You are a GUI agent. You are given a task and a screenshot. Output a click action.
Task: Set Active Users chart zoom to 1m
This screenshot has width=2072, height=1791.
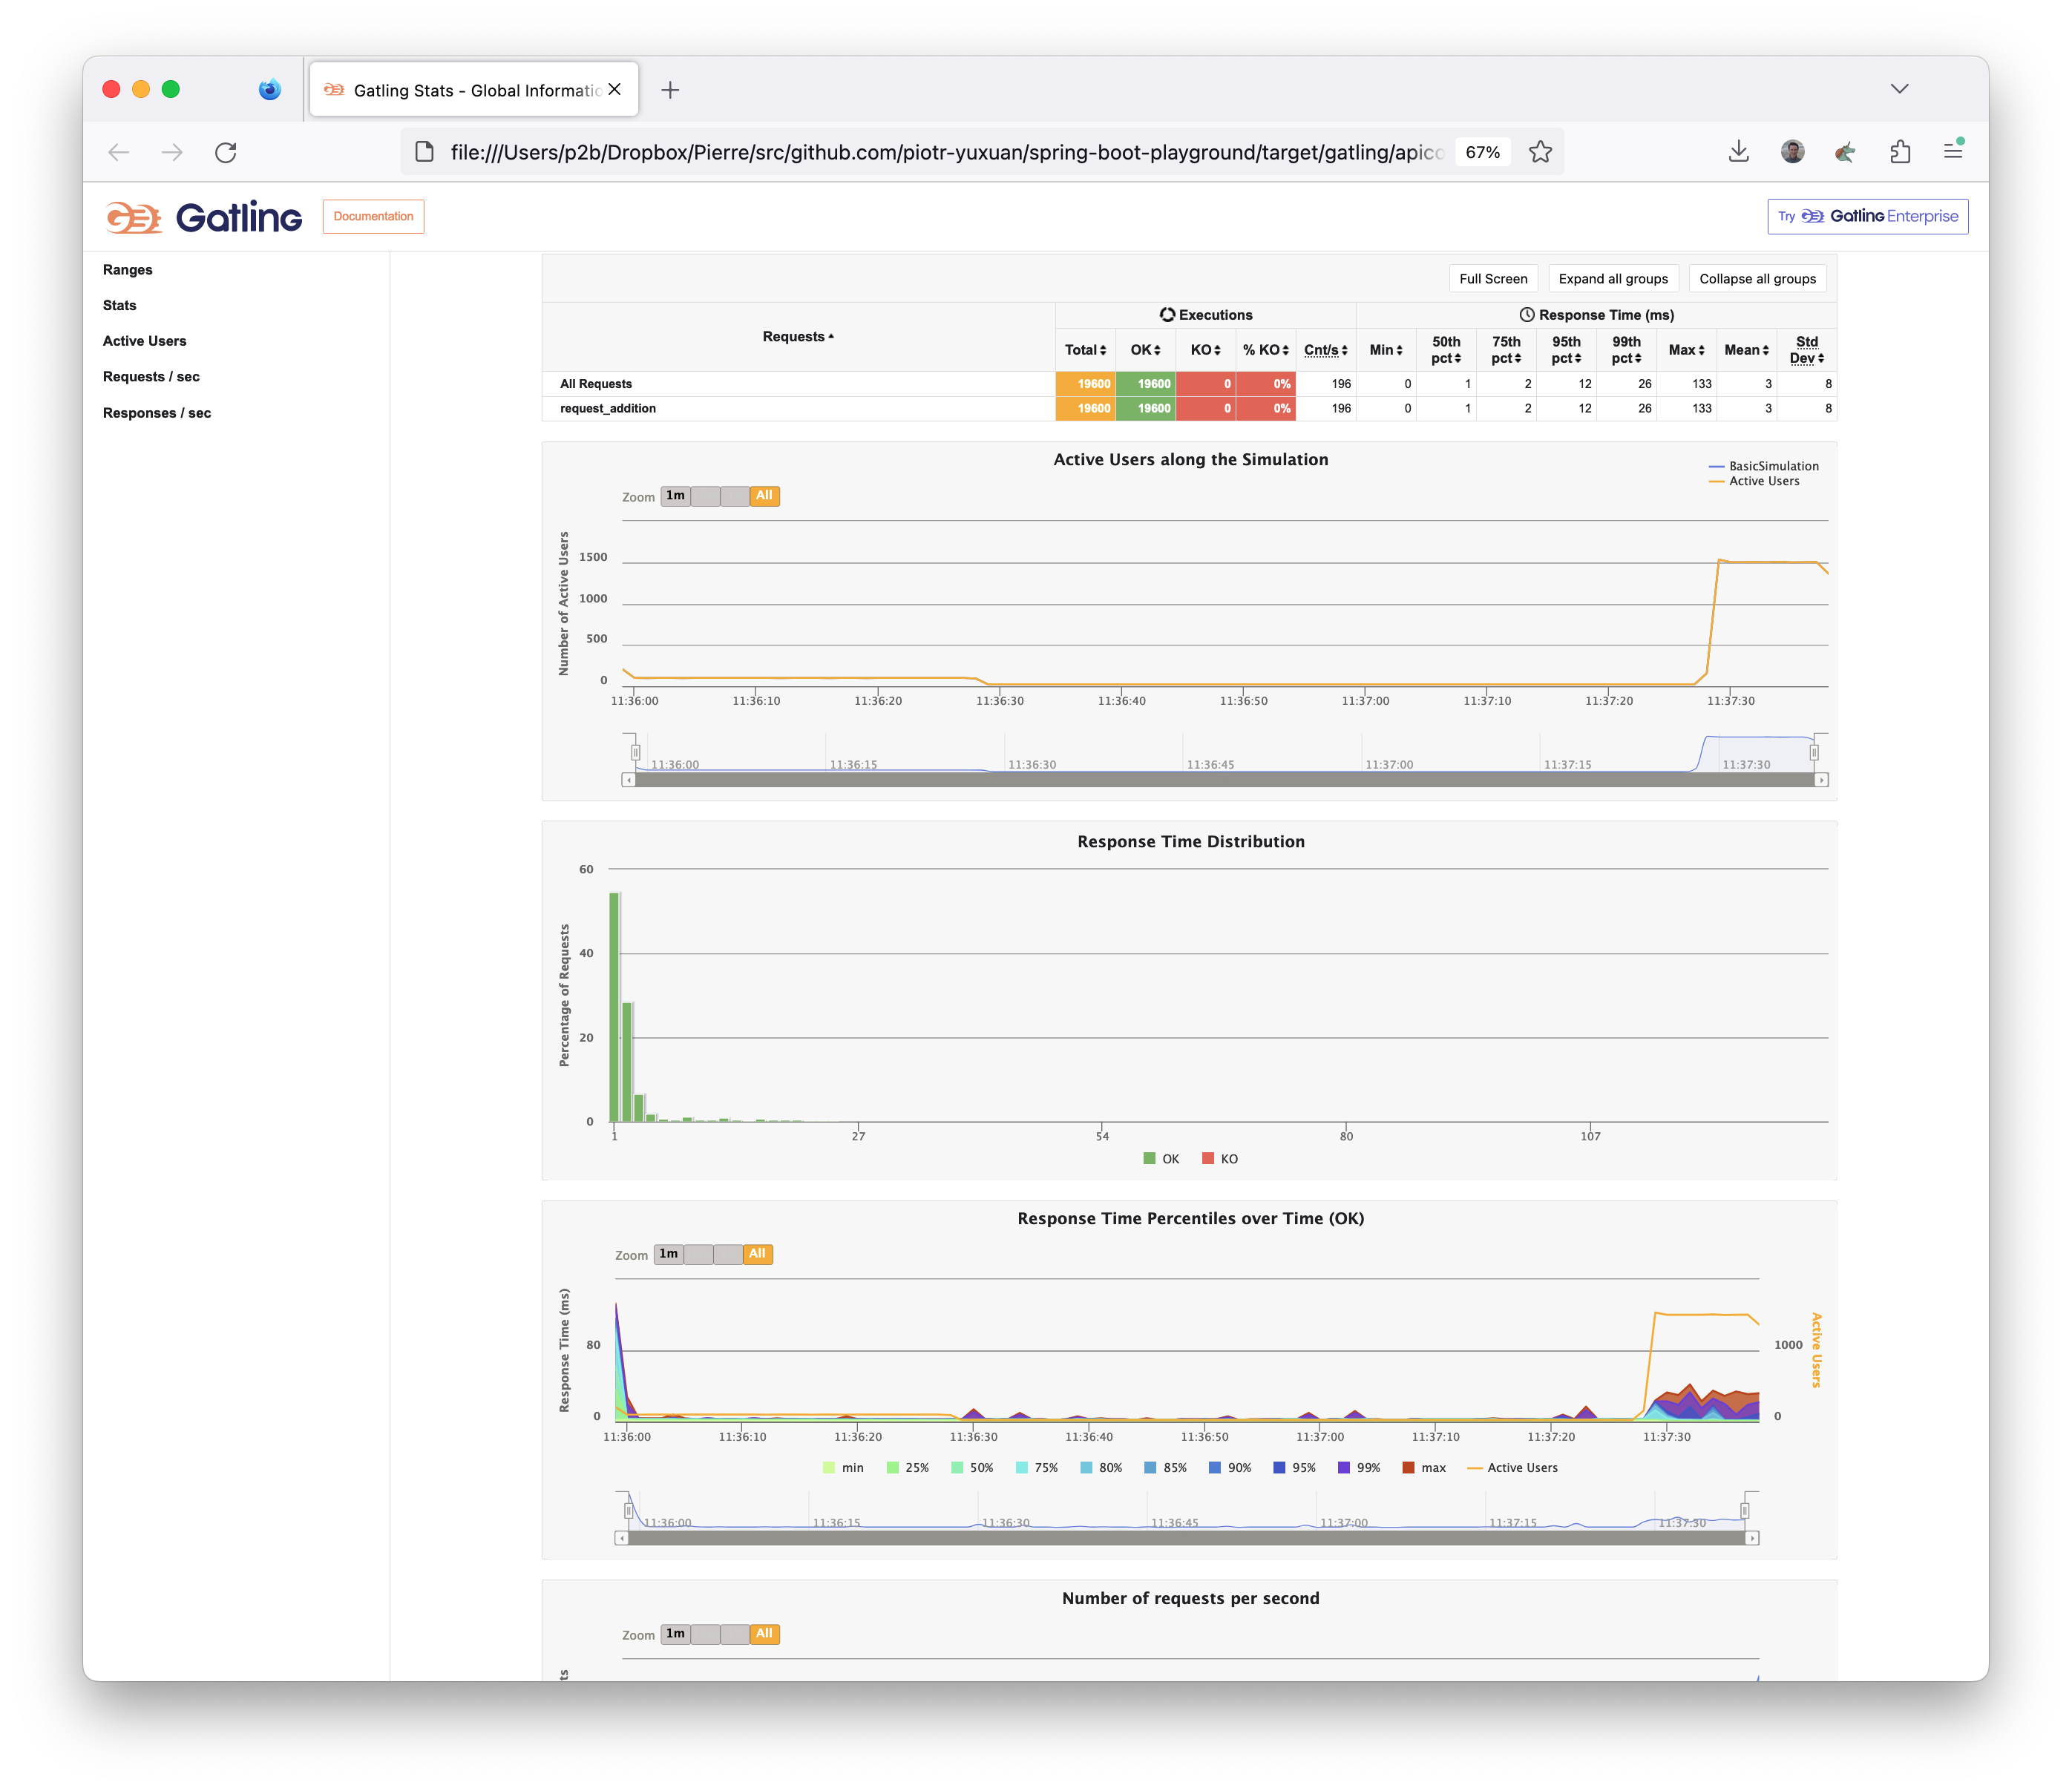pyautogui.click(x=676, y=496)
